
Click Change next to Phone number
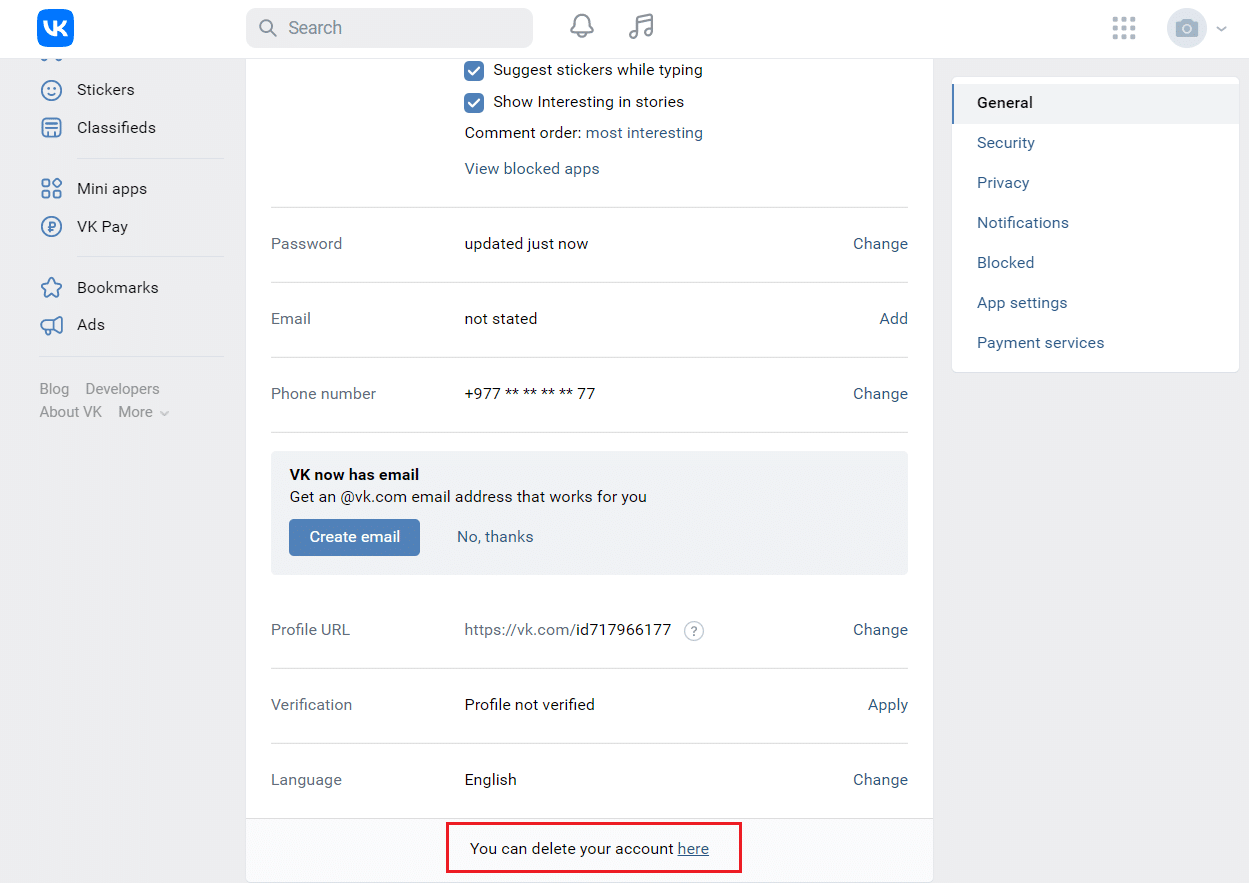tap(880, 394)
